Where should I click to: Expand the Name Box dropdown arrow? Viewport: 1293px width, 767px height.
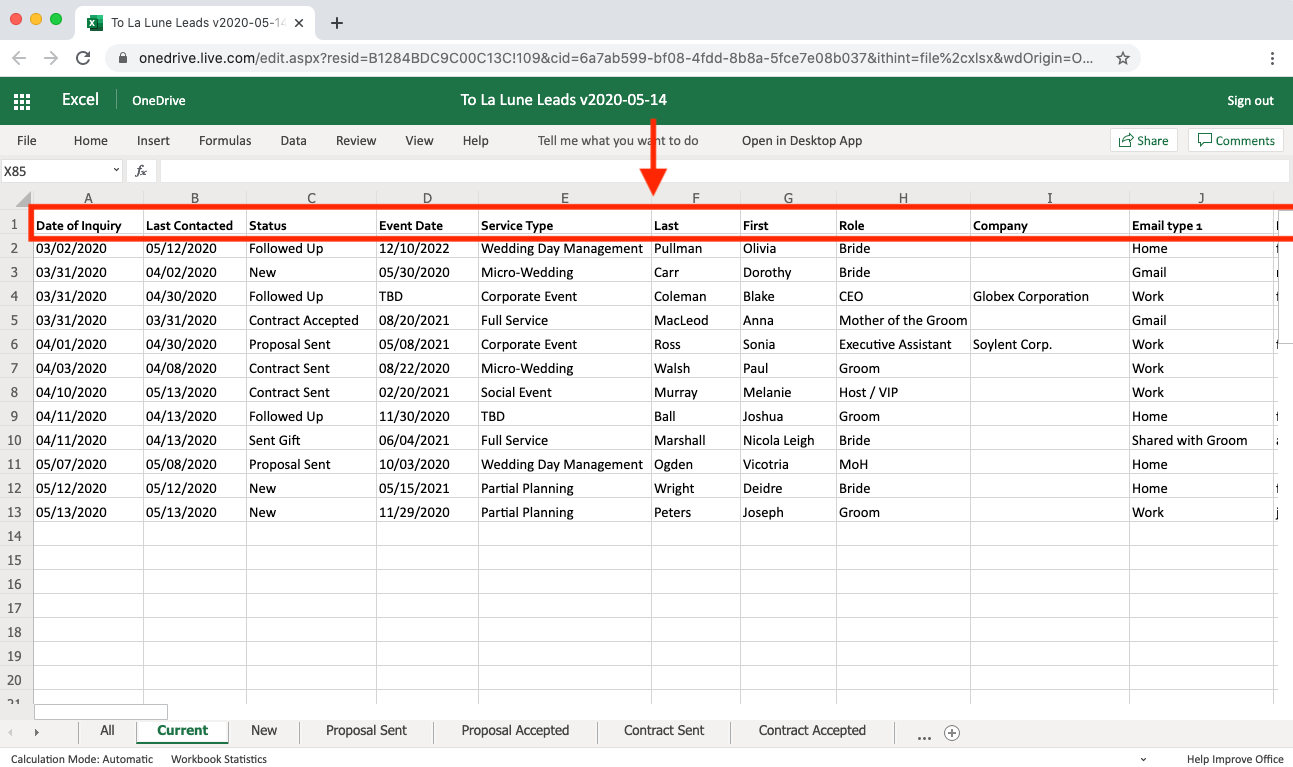(x=116, y=171)
